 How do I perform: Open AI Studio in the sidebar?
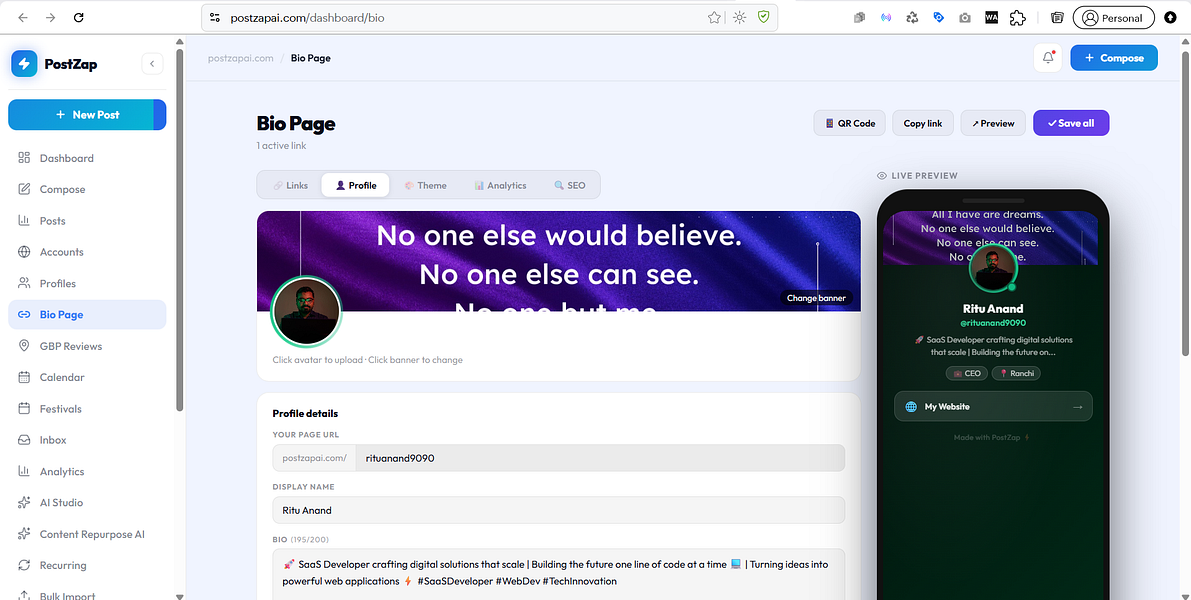(87, 503)
